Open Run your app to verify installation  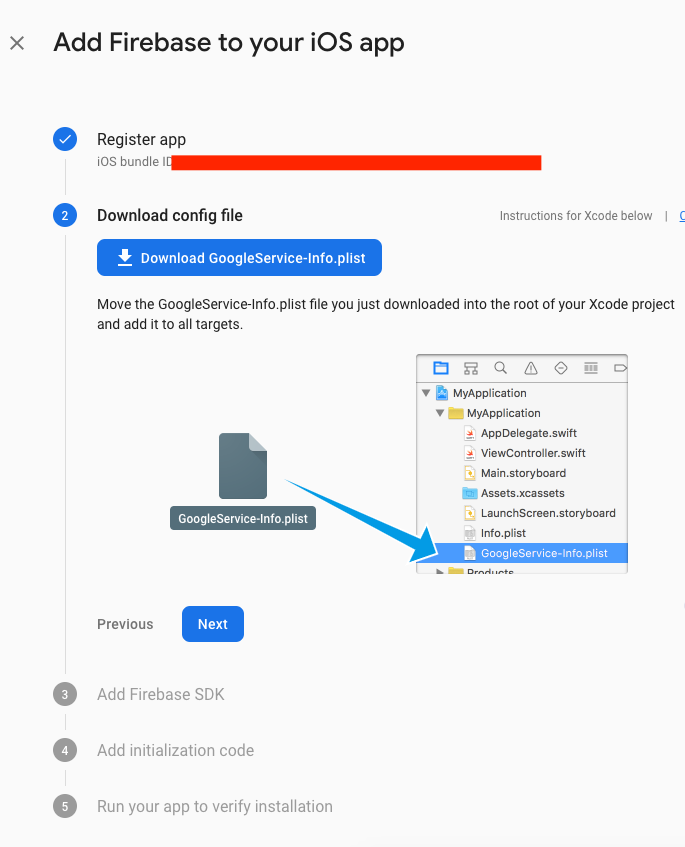coord(215,806)
